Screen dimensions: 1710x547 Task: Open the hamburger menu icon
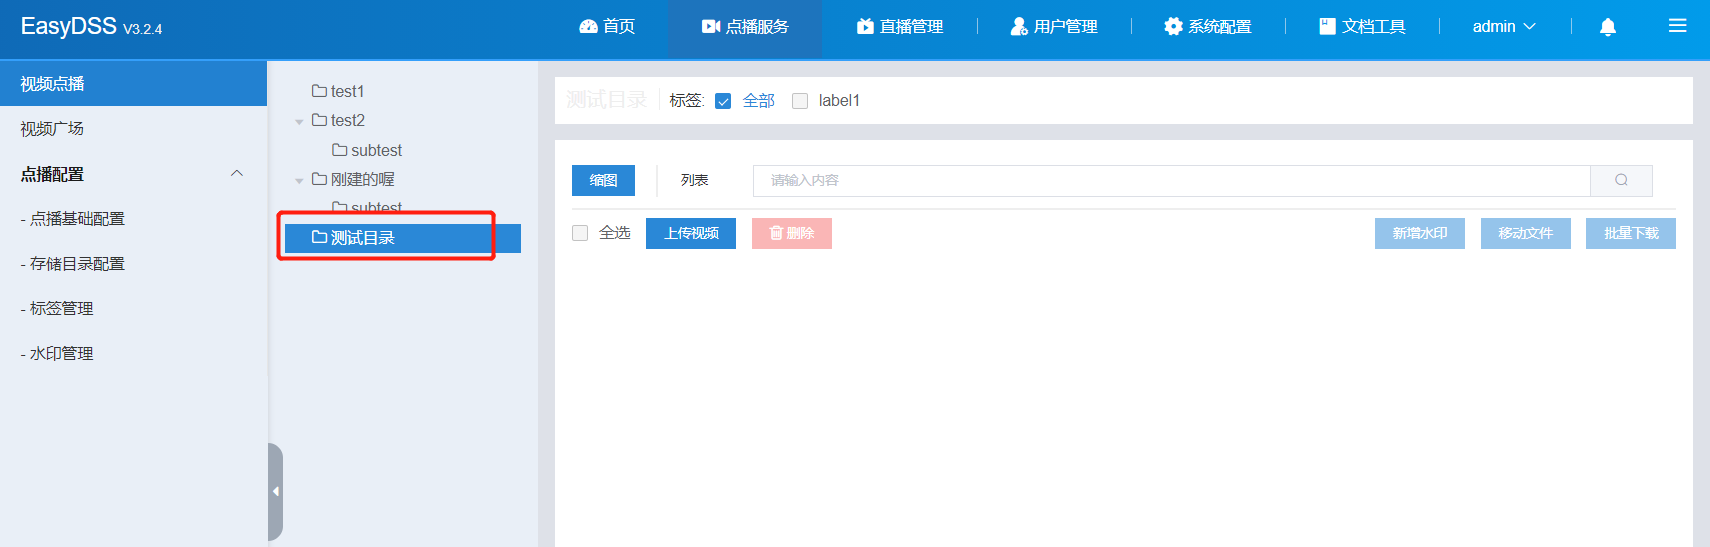tap(1678, 26)
